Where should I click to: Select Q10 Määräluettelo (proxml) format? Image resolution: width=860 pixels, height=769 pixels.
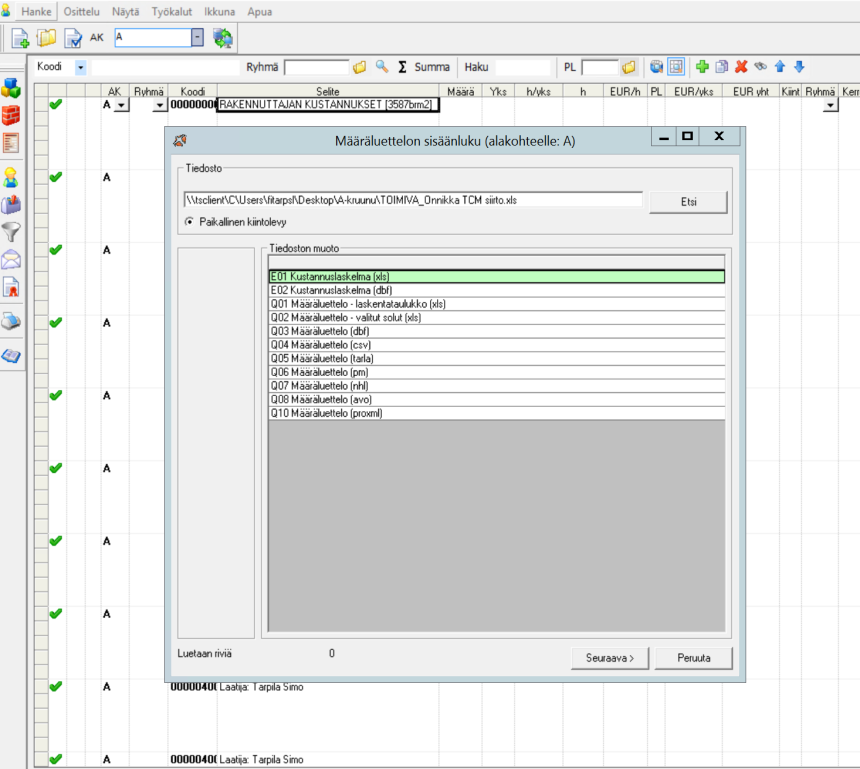pyautogui.click(x=496, y=414)
